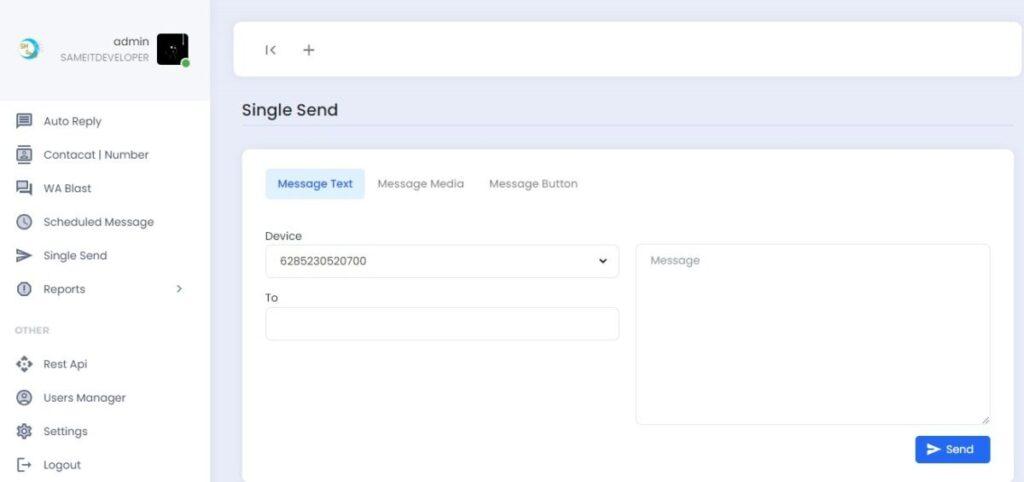Collapse sidebar using the top bar arrow icon
The height and width of the screenshot is (482, 1024).
270,50
